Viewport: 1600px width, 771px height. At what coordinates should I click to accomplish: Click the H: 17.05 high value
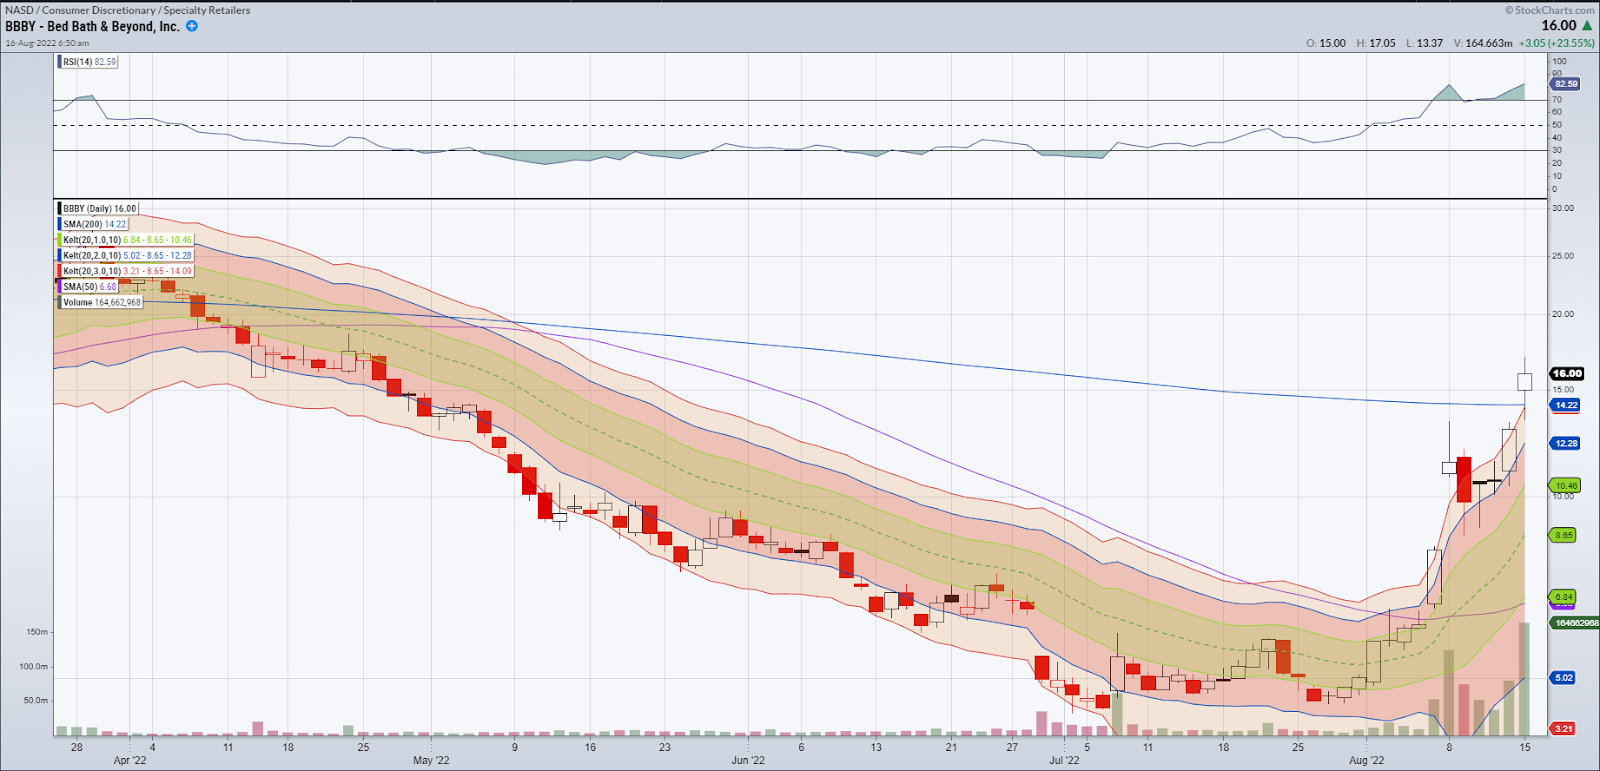(x=1376, y=43)
